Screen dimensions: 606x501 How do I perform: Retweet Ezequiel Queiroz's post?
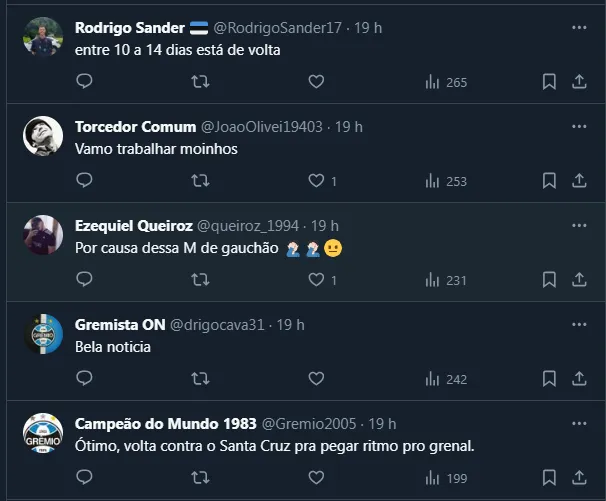pyautogui.click(x=200, y=280)
